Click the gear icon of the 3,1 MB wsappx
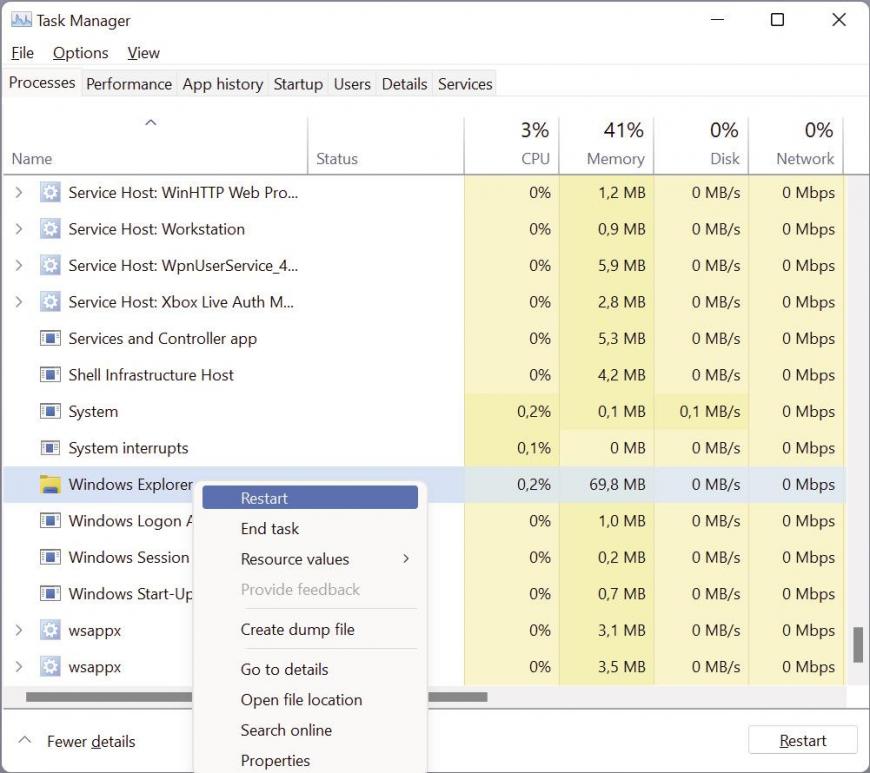 [50, 630]
